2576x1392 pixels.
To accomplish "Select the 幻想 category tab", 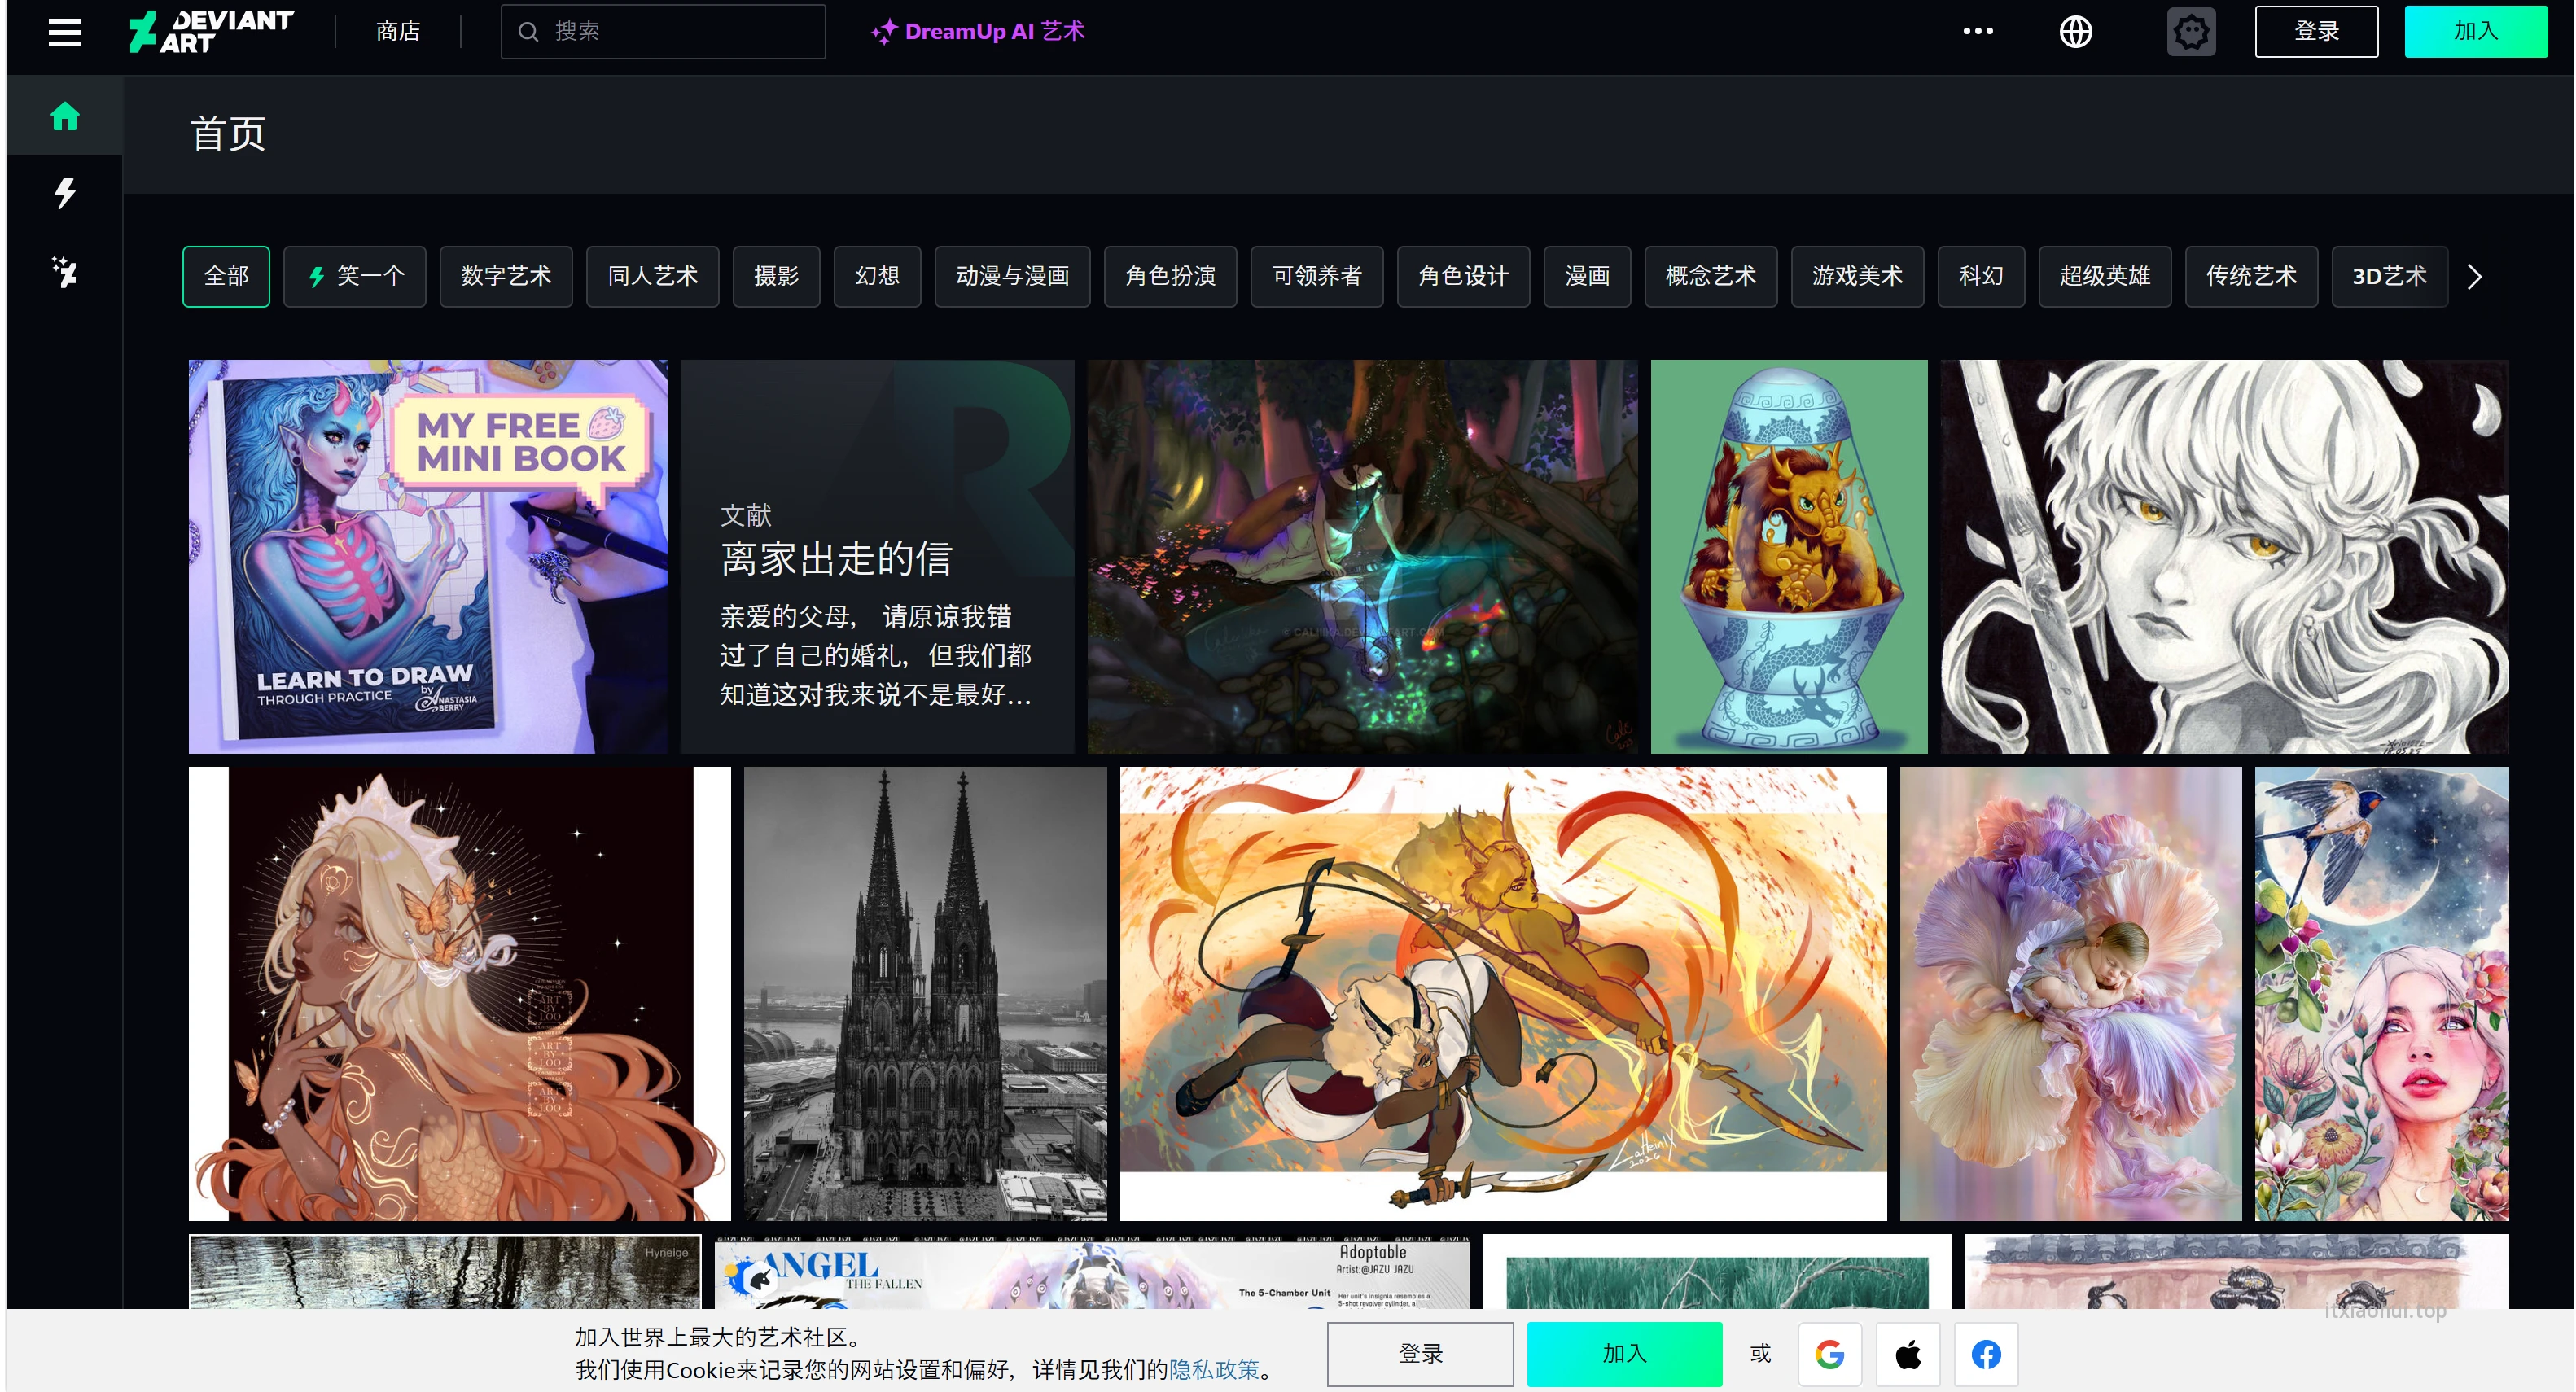I will 877,276.
